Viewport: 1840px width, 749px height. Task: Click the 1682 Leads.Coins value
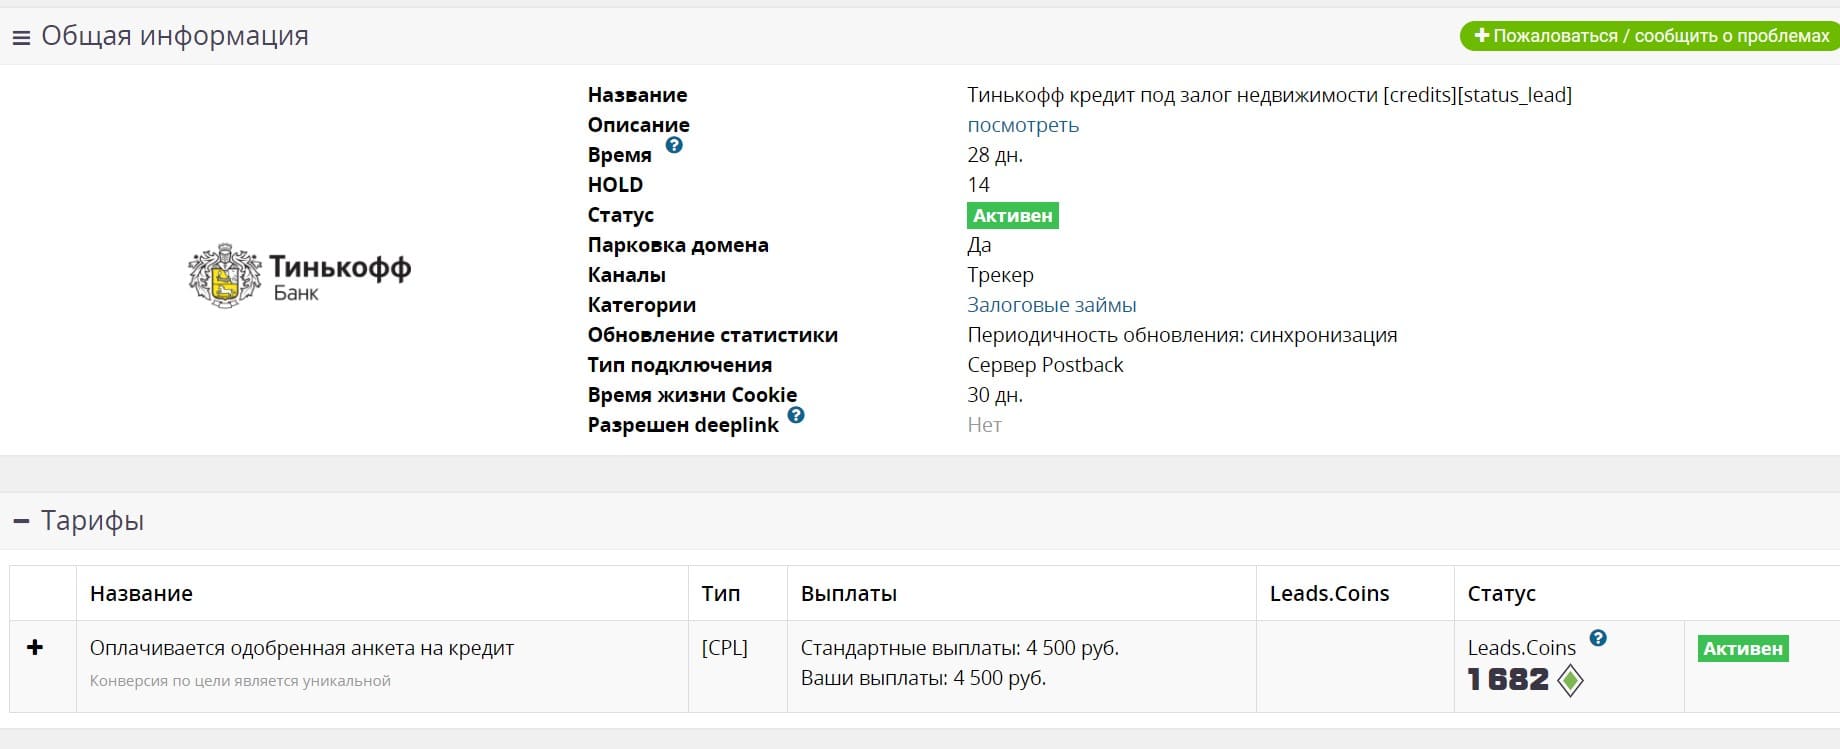[1508, 680]
